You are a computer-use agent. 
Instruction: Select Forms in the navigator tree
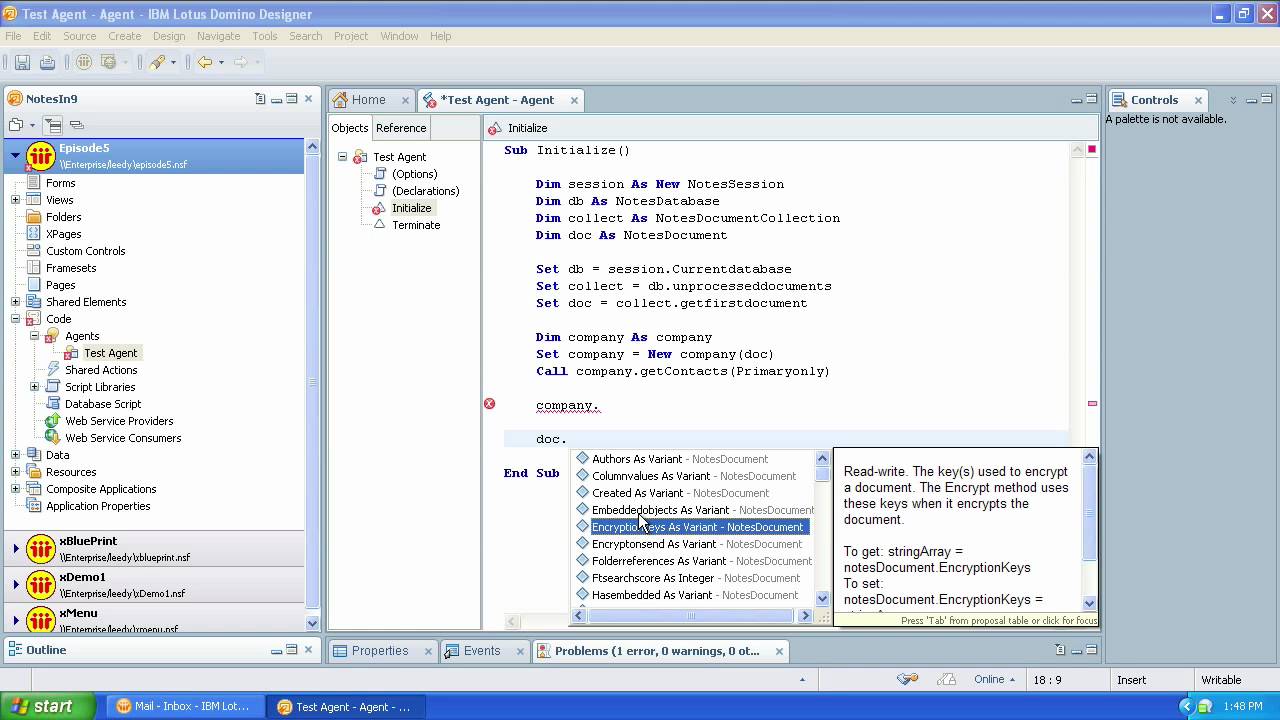[x=60, y=183]
